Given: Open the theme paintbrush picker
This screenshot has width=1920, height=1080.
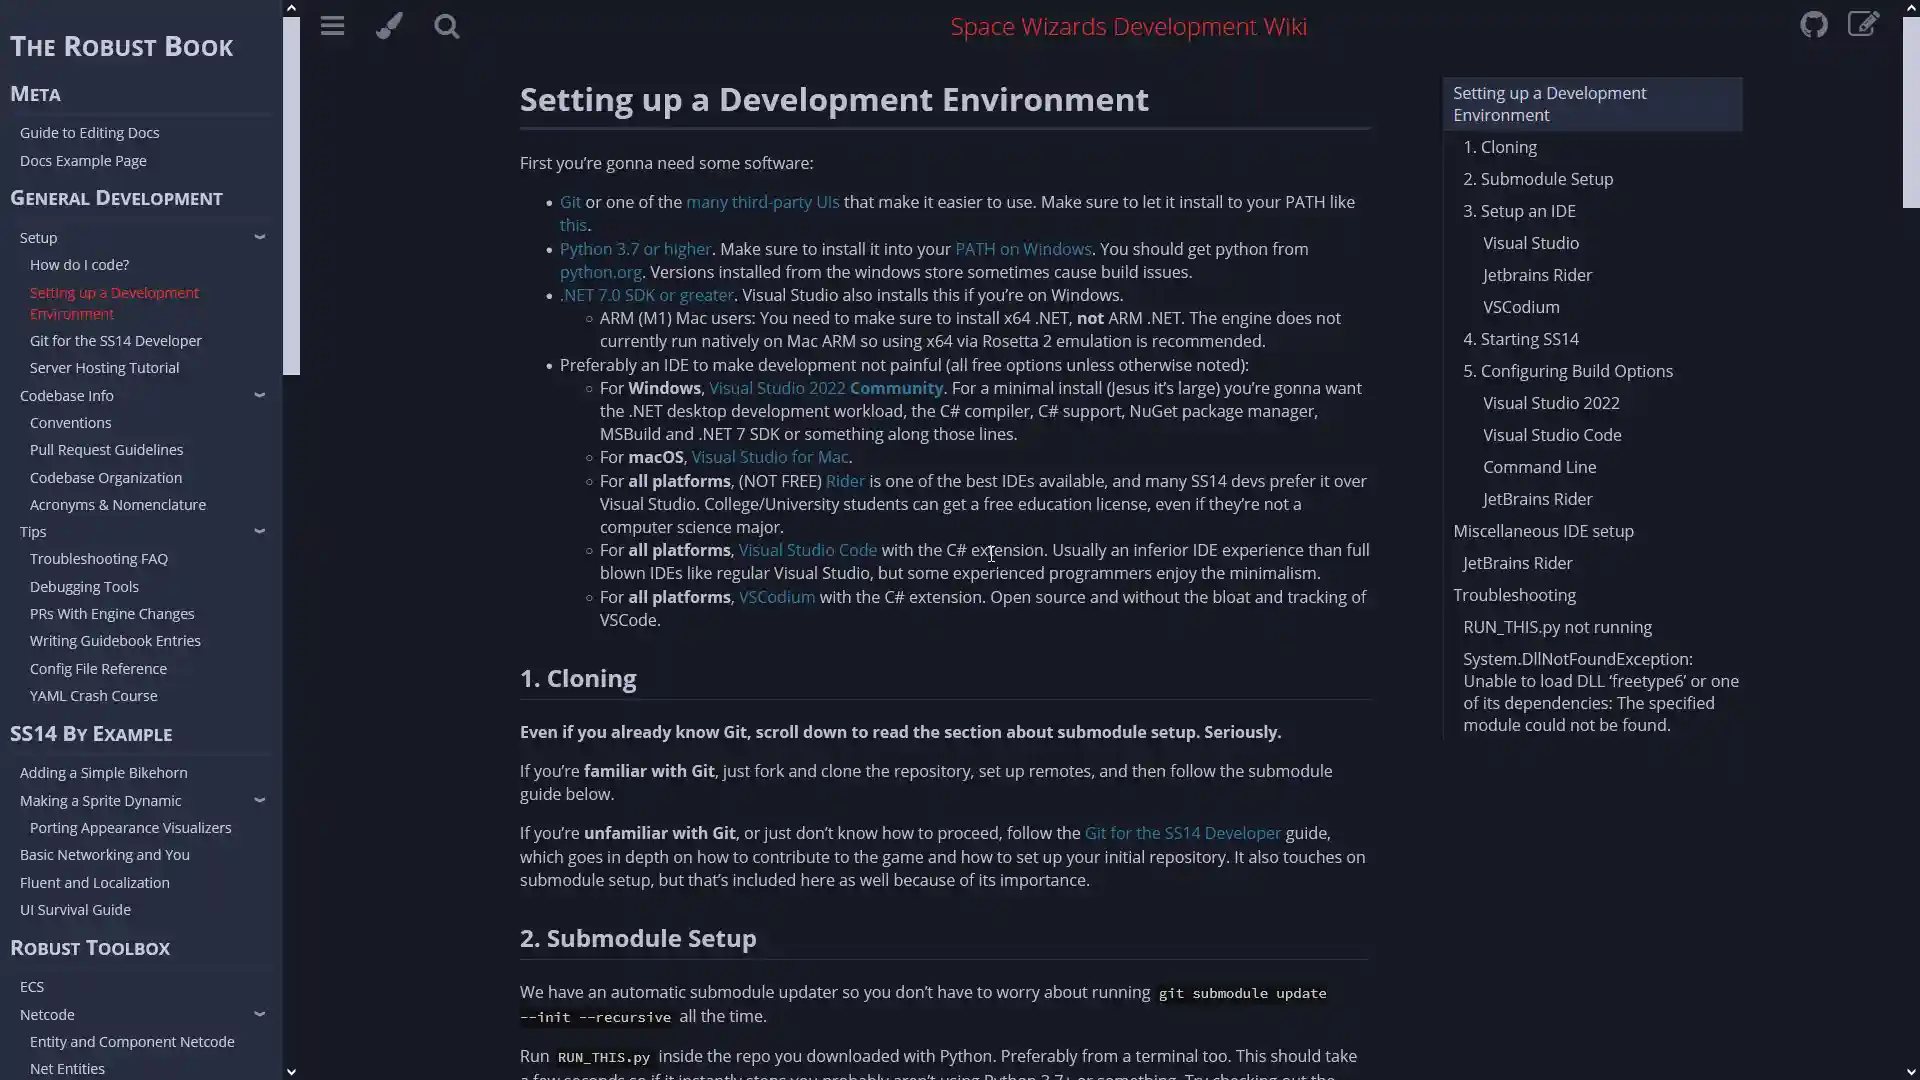Looking at the screenshot, I should click(389, 26).
